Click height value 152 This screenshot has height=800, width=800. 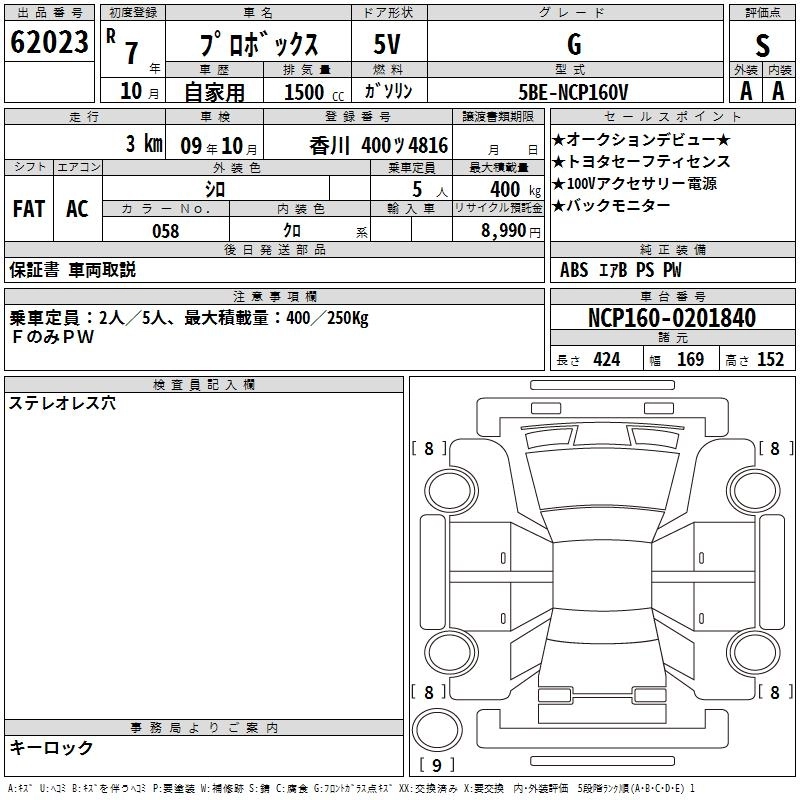pyautogui.click(x=770, y=360)
